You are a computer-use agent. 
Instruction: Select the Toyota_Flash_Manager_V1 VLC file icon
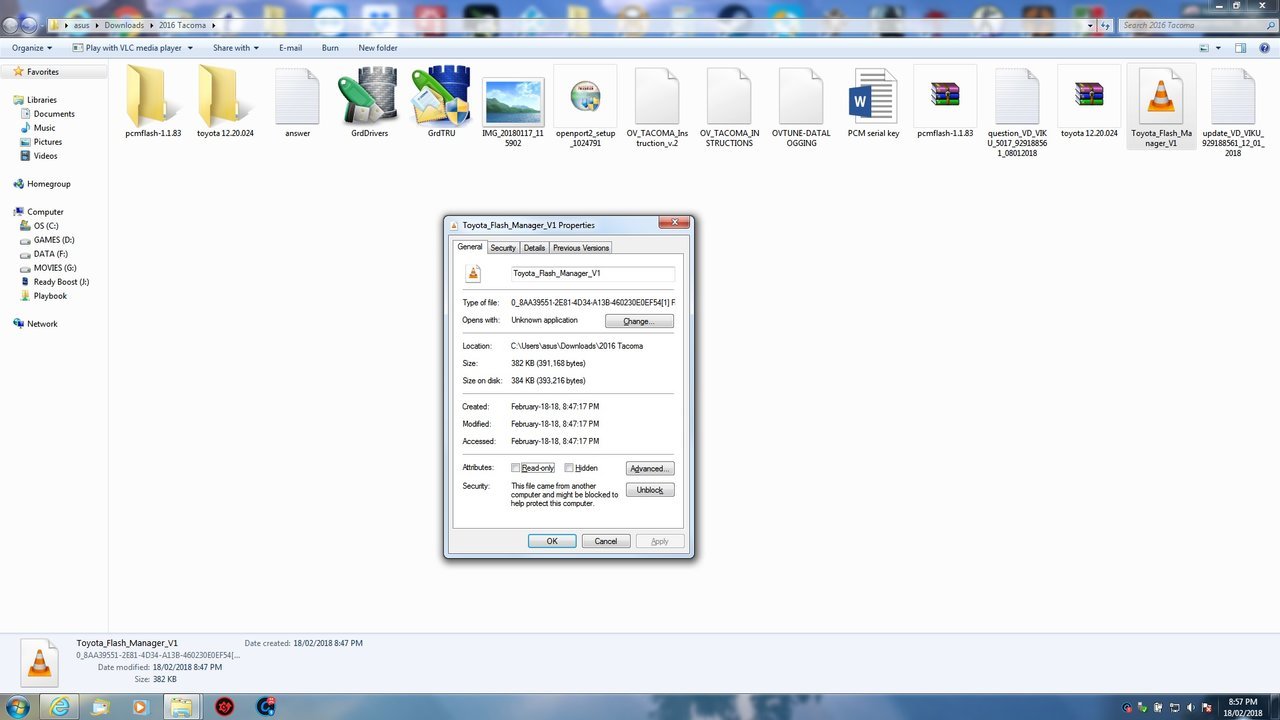point(1161,97)
